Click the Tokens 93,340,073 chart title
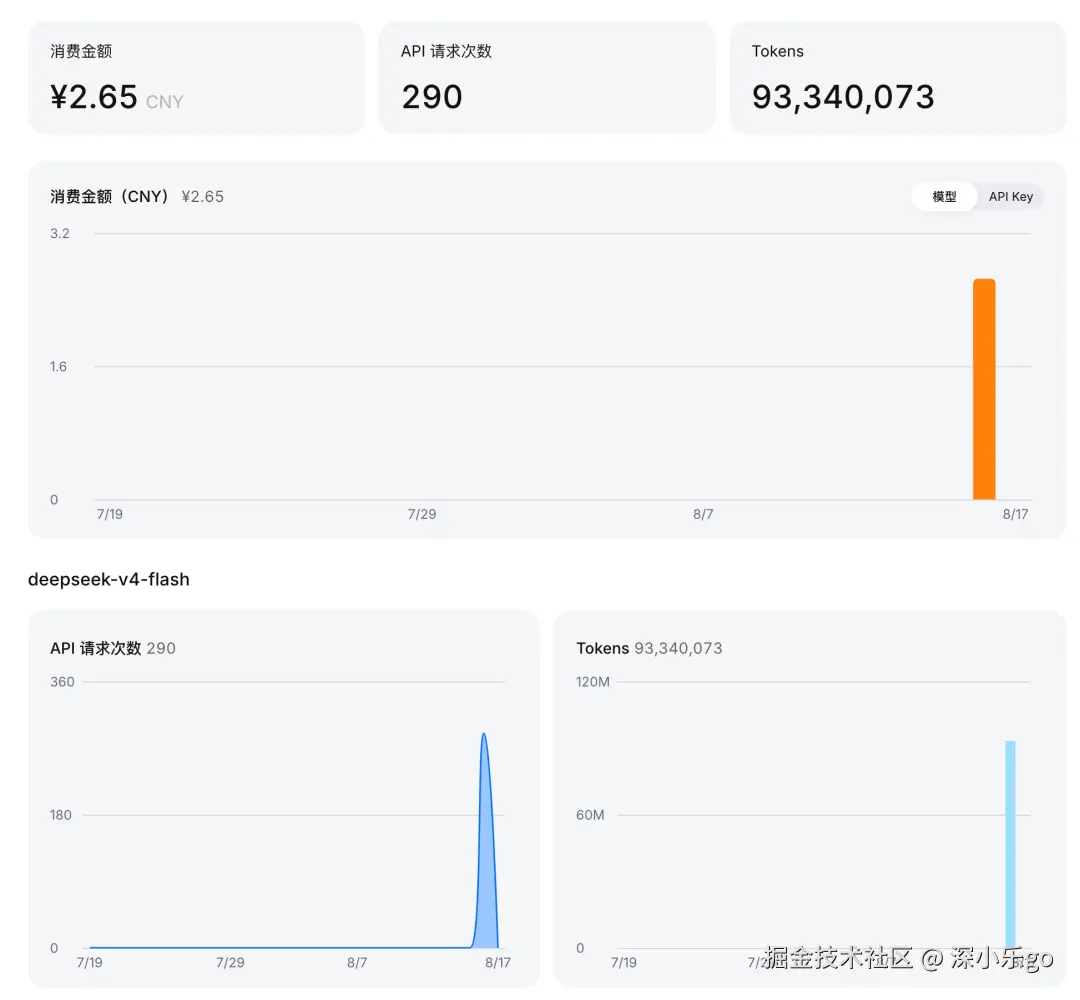Screen dimensions: 1080x1000 pos(649,648)
